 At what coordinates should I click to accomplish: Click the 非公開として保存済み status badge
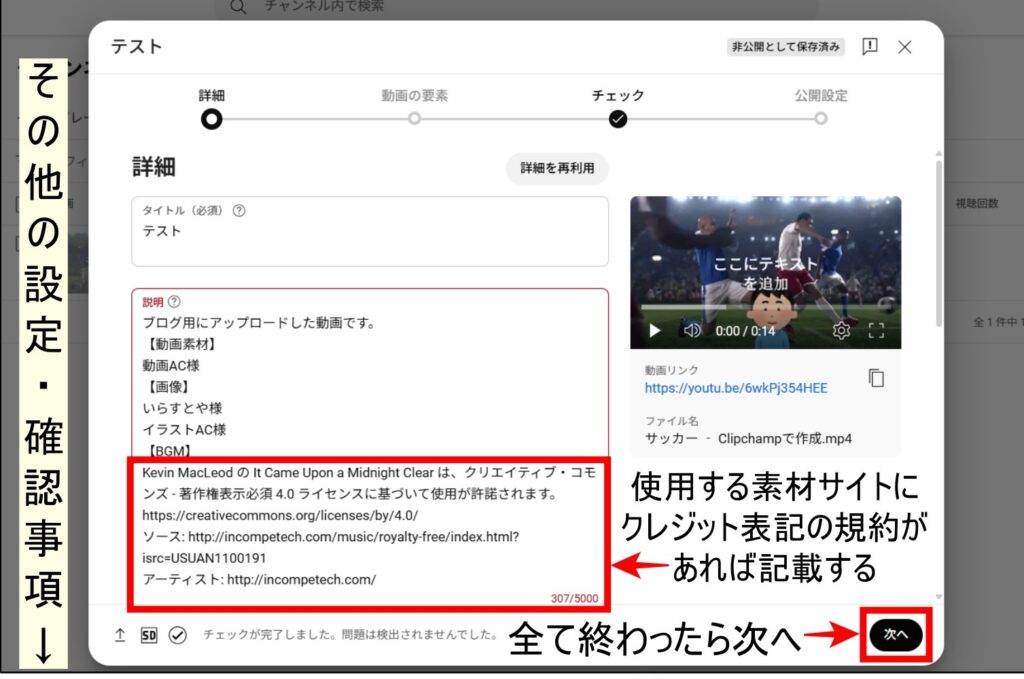[786, 47]
